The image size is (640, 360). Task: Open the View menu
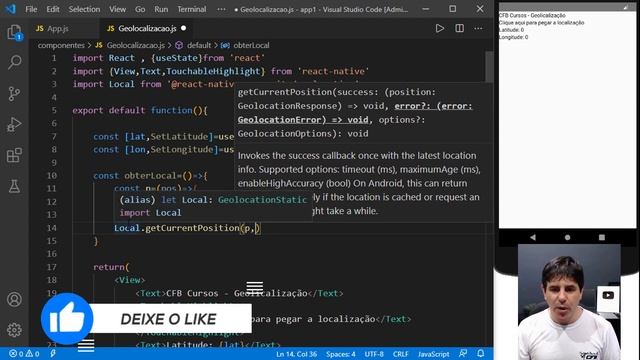point(117,9)
